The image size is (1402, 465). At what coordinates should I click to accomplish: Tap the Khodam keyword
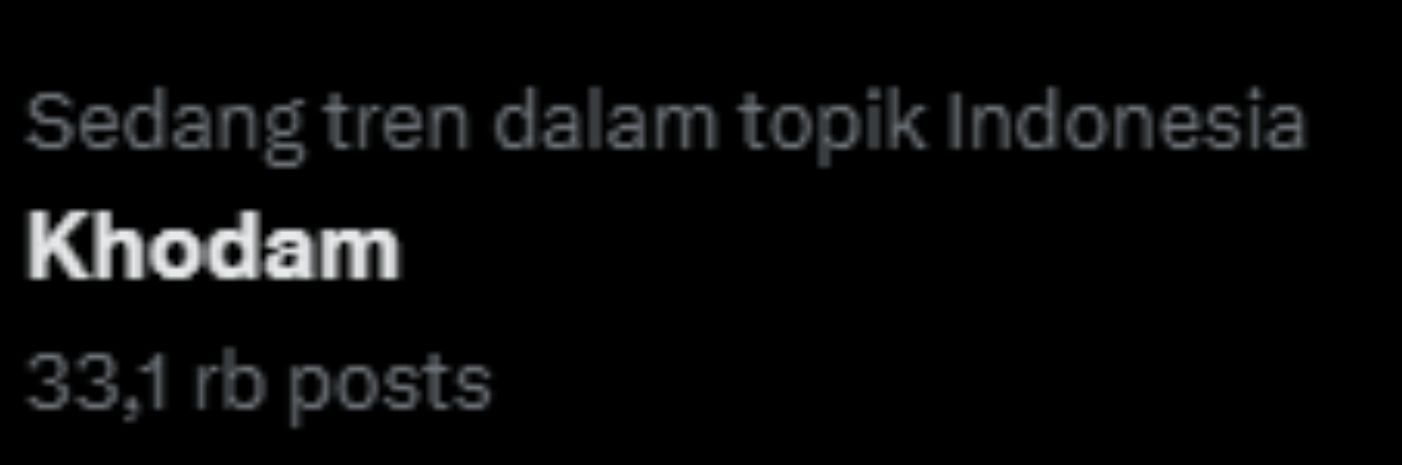(212, 249)
